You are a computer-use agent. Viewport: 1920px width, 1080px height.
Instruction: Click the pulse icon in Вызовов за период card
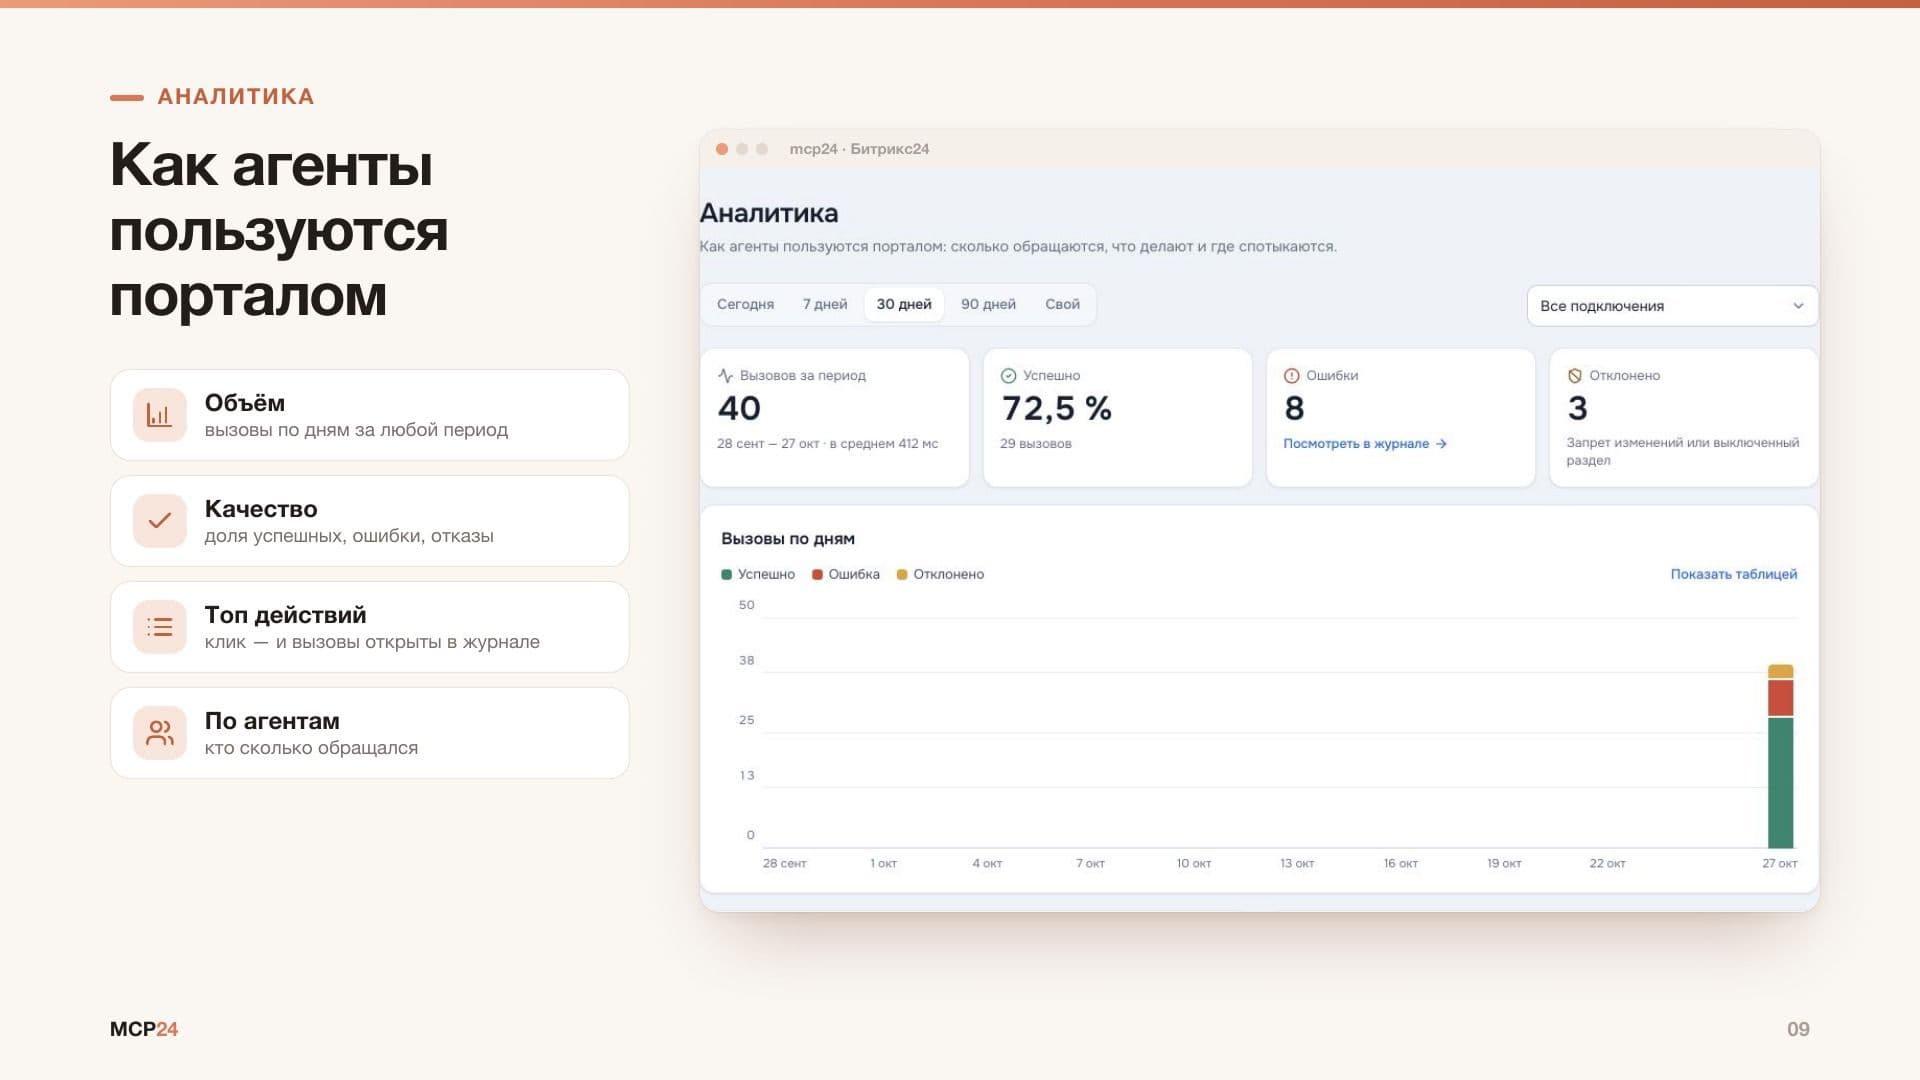click(x=726, y=376)
